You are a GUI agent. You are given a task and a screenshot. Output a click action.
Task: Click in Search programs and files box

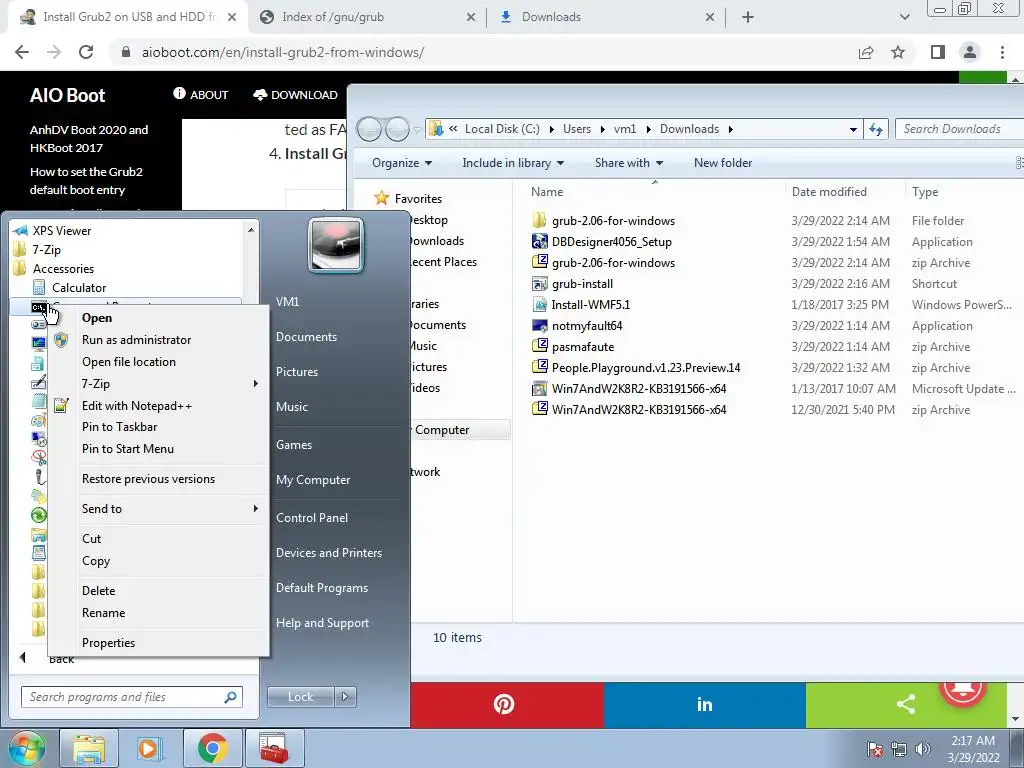pyautogui.click(x=131, y=697)
